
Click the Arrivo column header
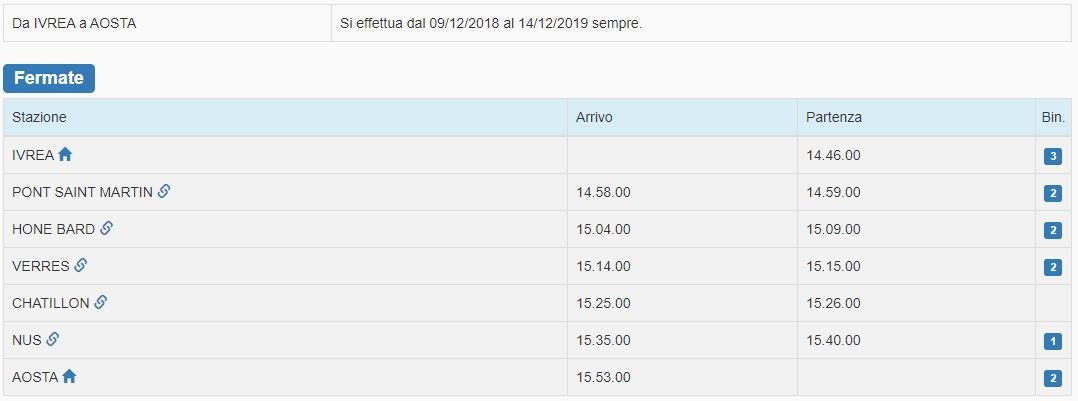point(594,117)
